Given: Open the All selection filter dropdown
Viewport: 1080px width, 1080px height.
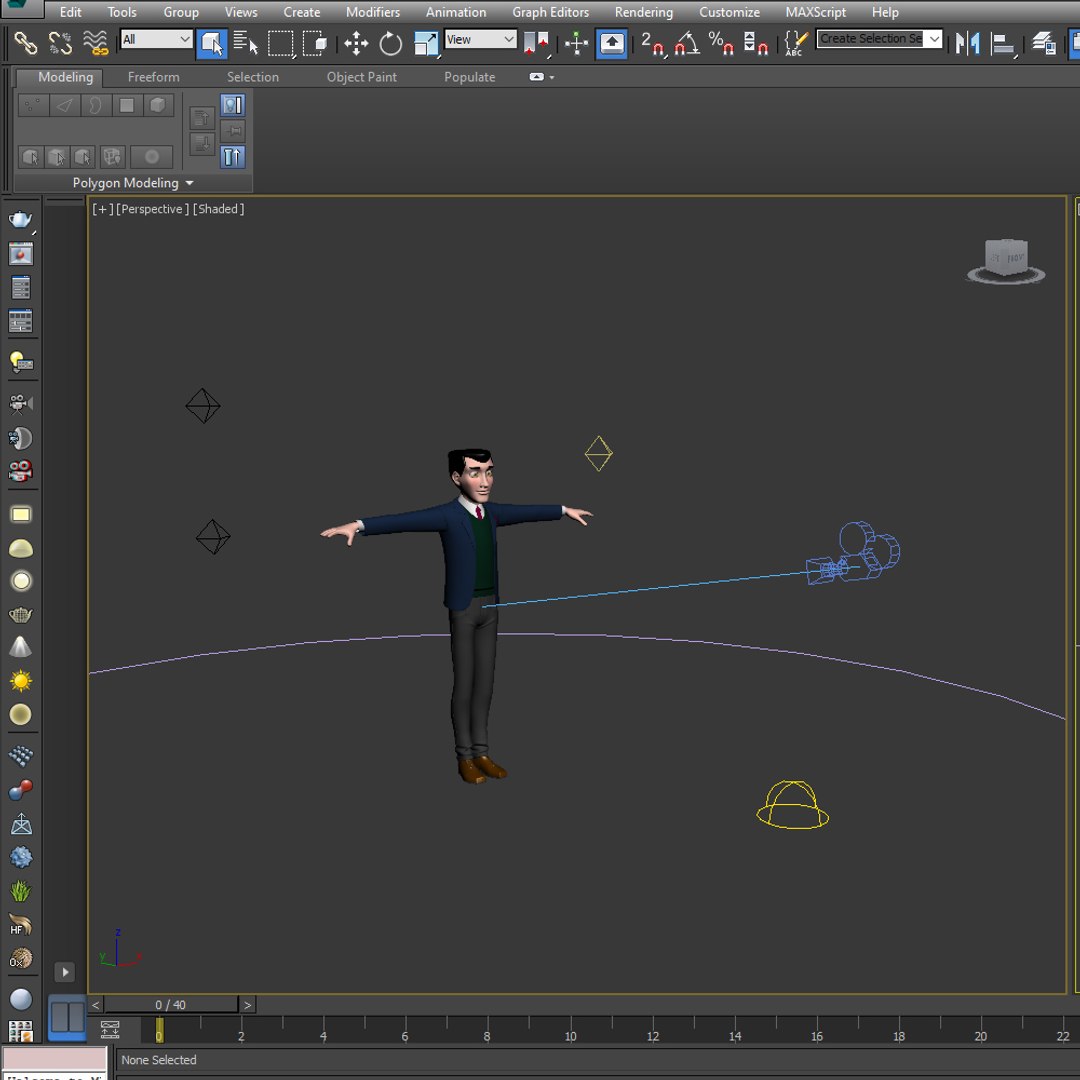Looking at the screenshot, I should click(156, 39).
